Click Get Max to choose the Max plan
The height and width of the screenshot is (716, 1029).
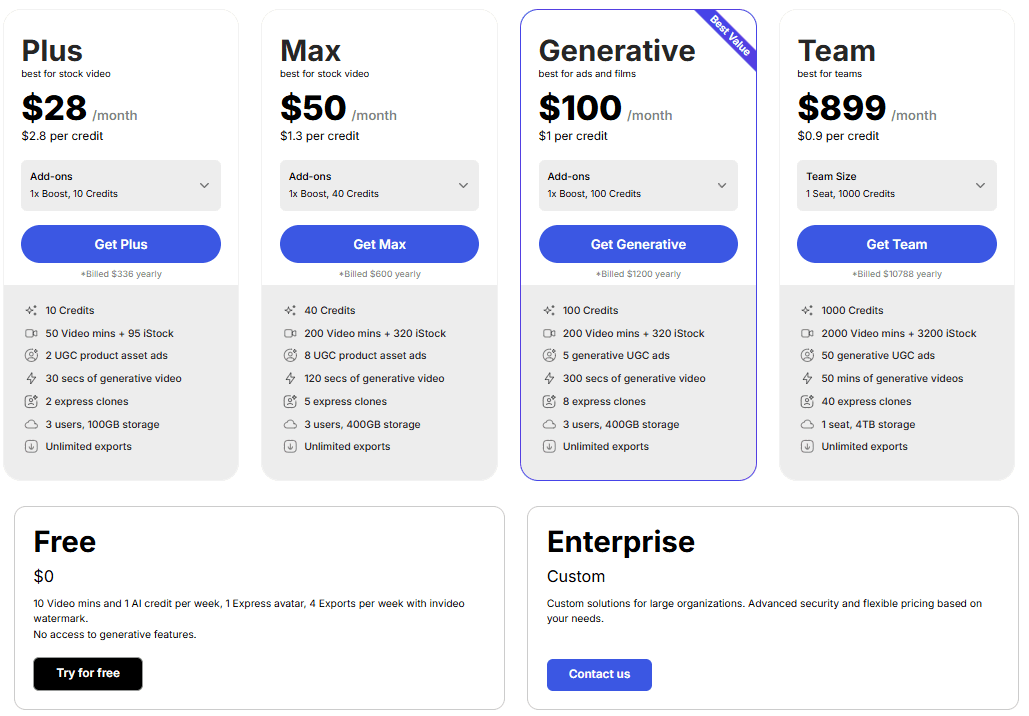(379, 243)
